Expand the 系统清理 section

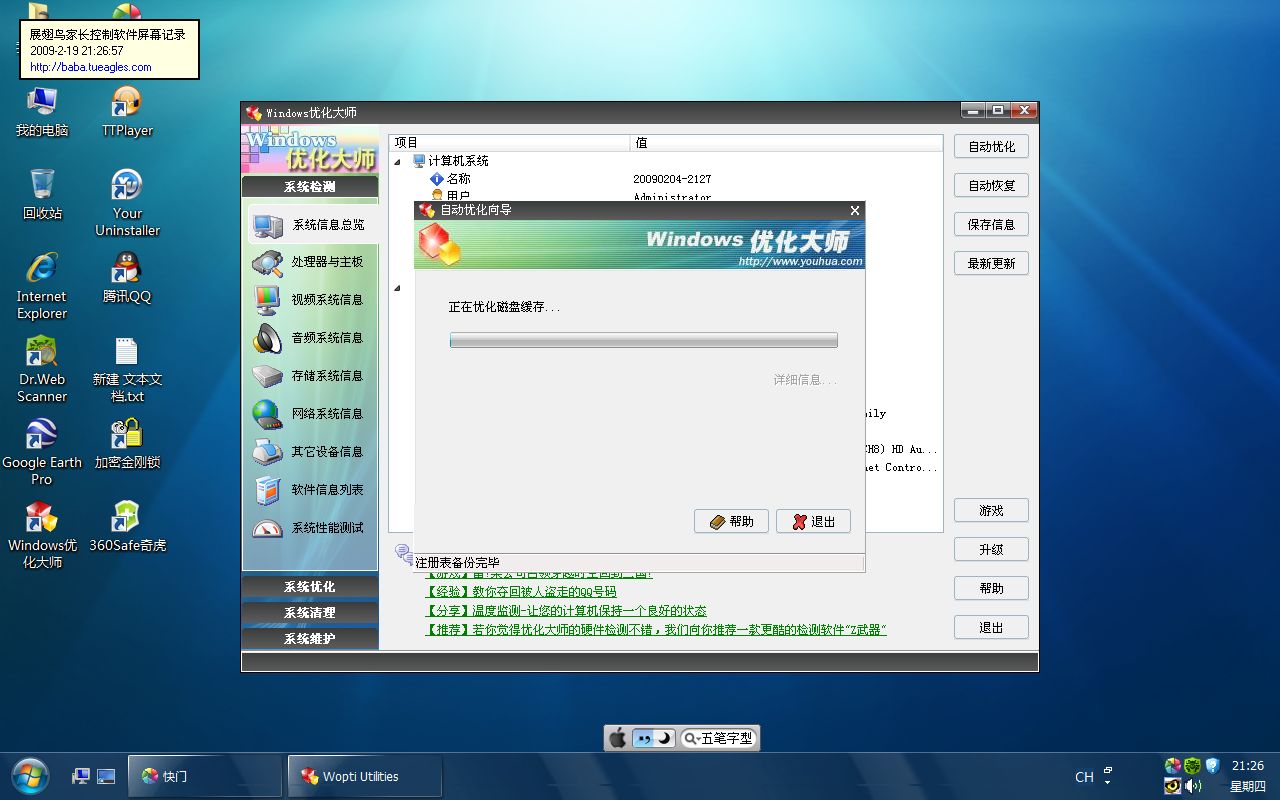[310, 613]
